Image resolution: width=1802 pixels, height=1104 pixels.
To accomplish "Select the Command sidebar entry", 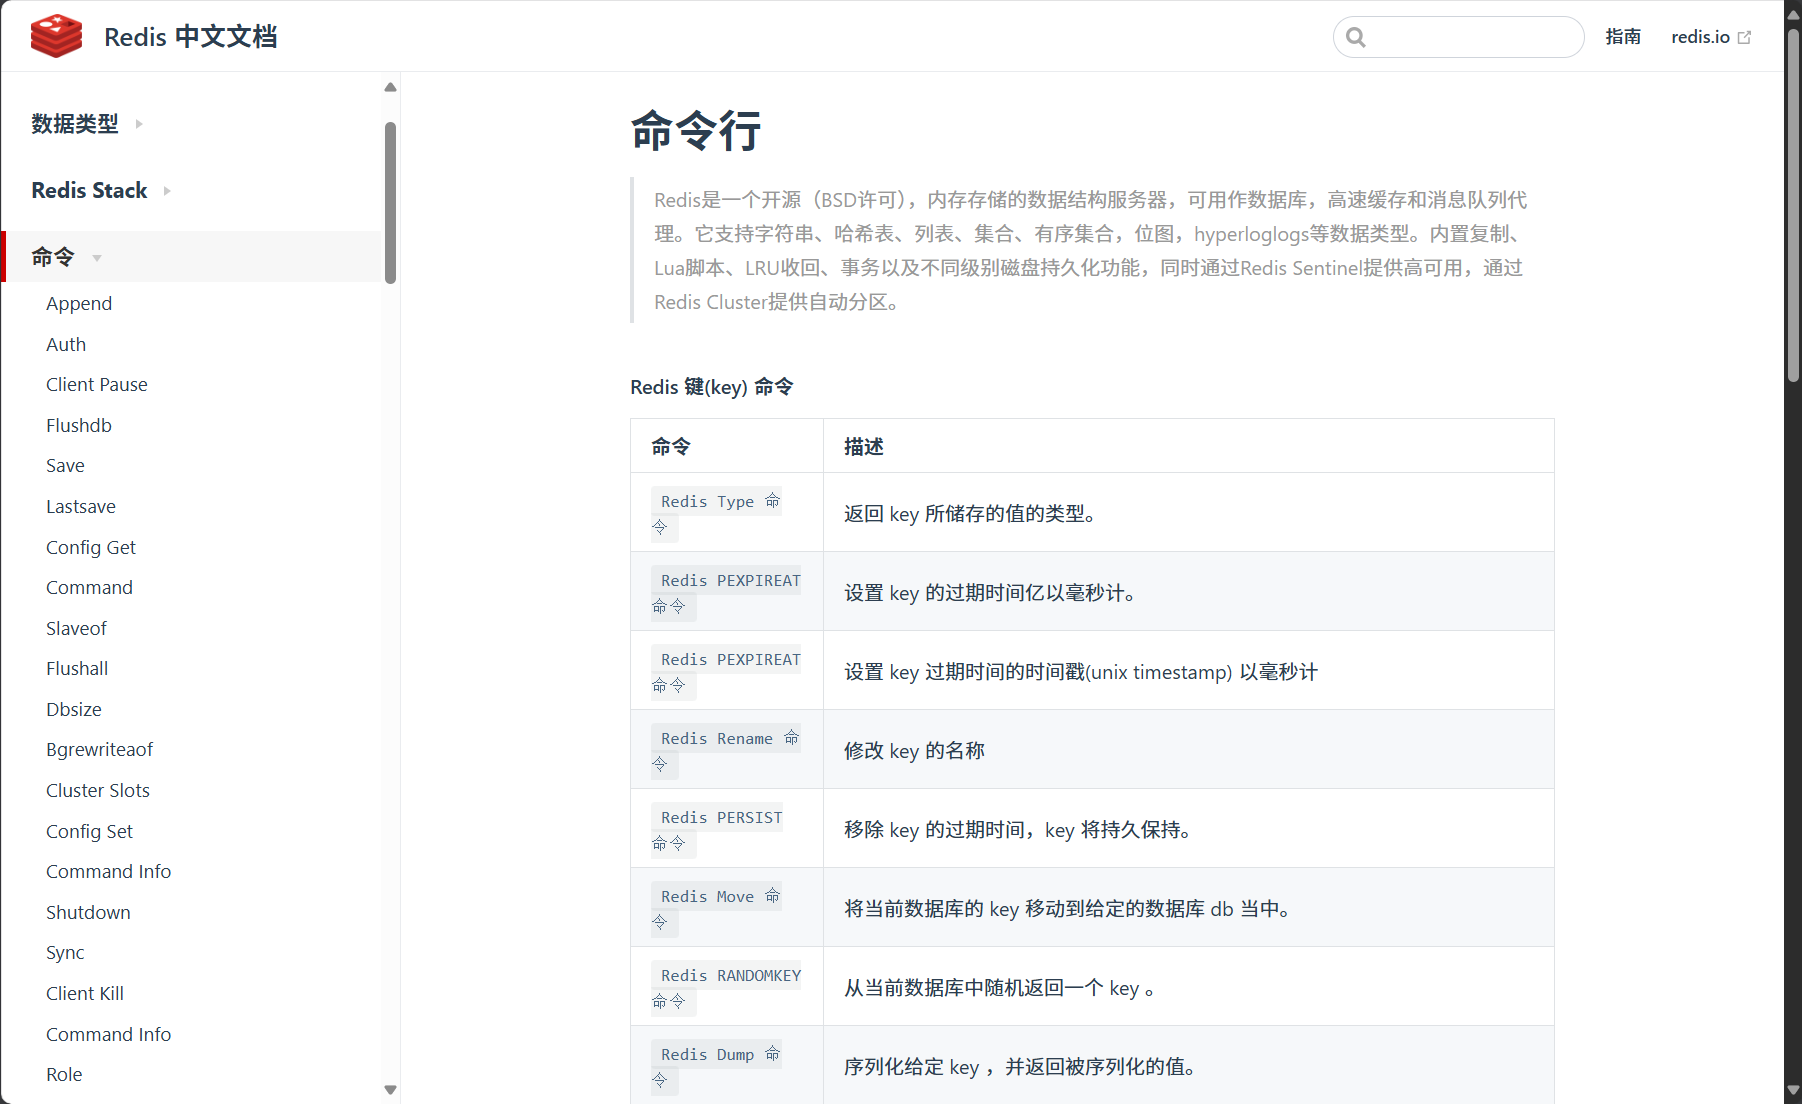I will (89, 588).
